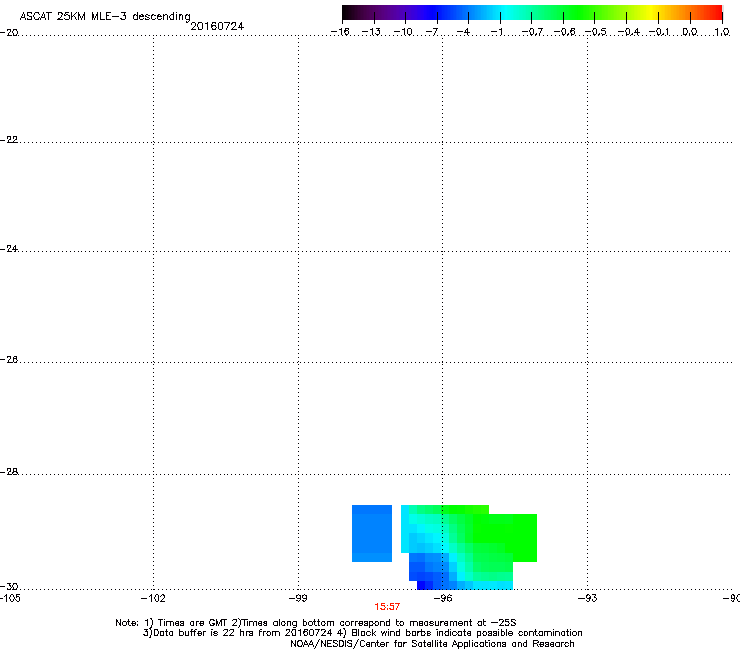Screen dimensions: 740x650
Task: Click the -22 latitude axis label
Action: coord(9,140)
